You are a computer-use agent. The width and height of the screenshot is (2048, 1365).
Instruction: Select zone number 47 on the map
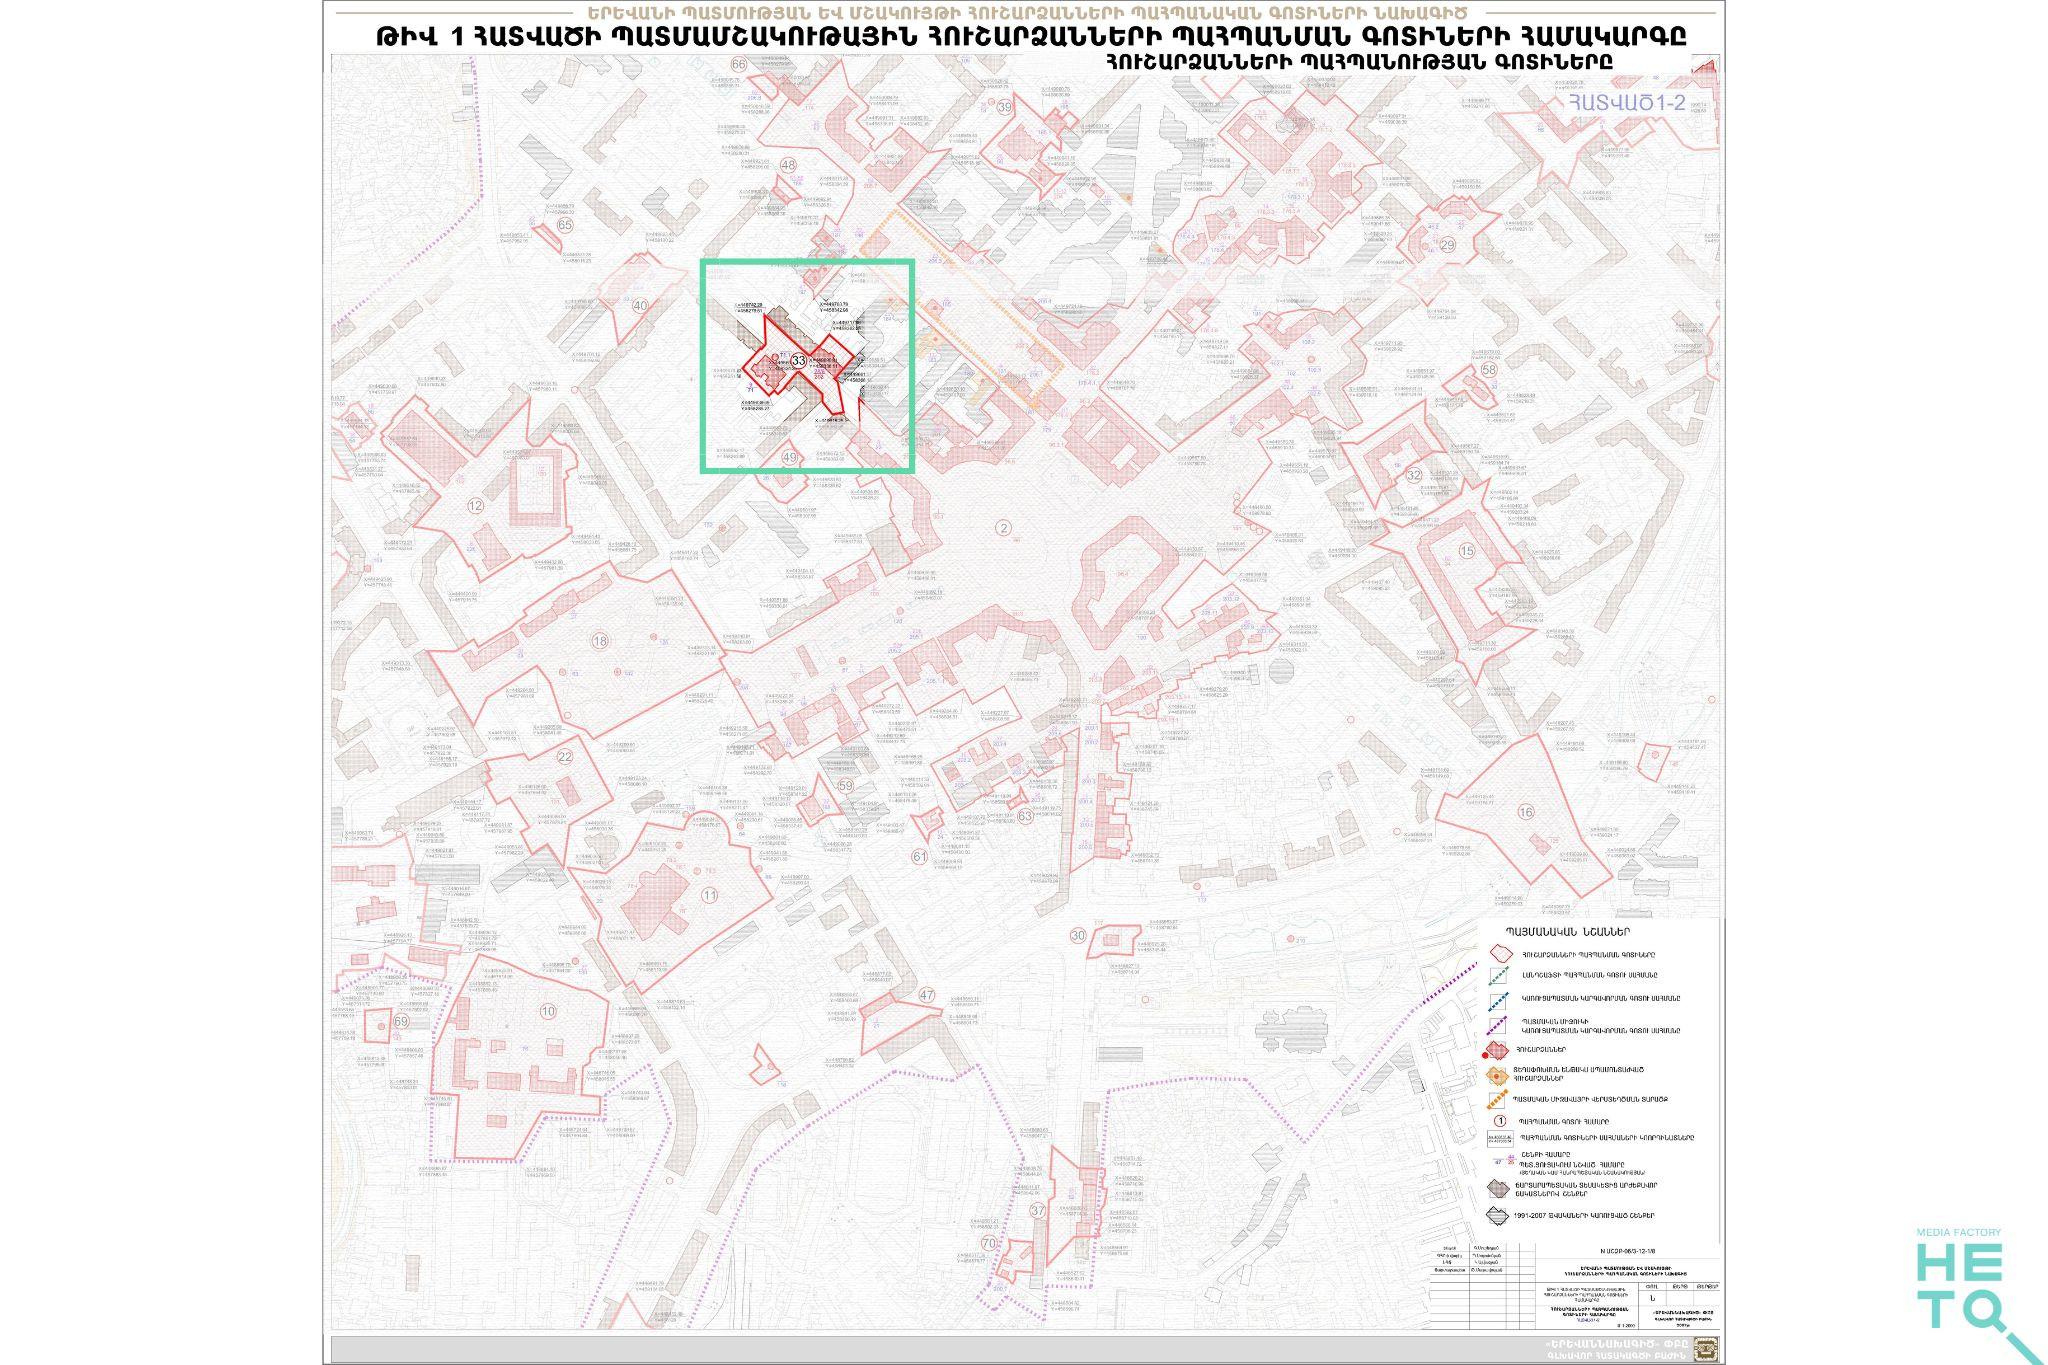(927, 995)
